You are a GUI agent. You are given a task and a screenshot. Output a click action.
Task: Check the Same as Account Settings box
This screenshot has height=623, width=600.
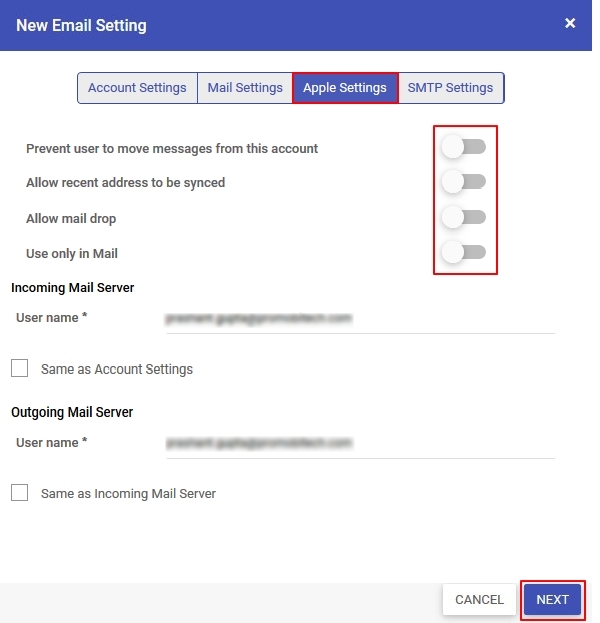pyautogui.click(x=20, y=368)
